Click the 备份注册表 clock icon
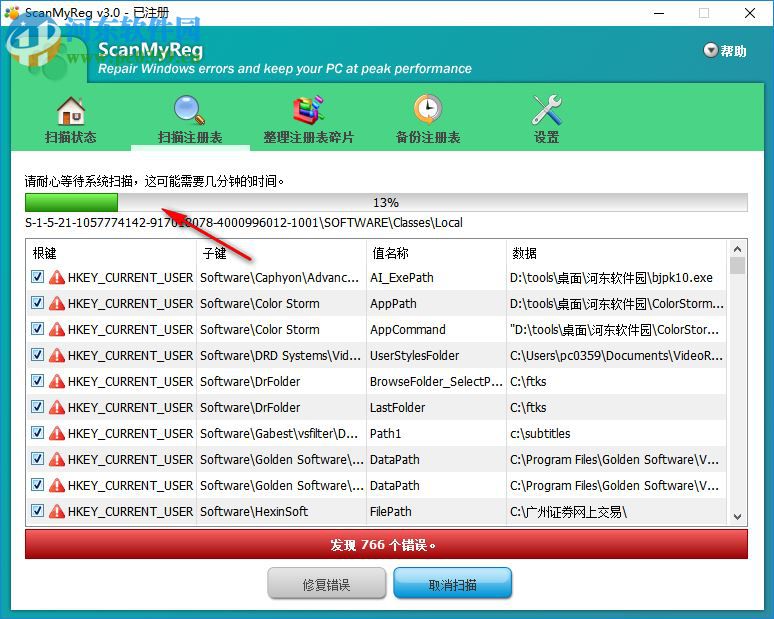This screenshot has height=619, width=774. (428, 109)
